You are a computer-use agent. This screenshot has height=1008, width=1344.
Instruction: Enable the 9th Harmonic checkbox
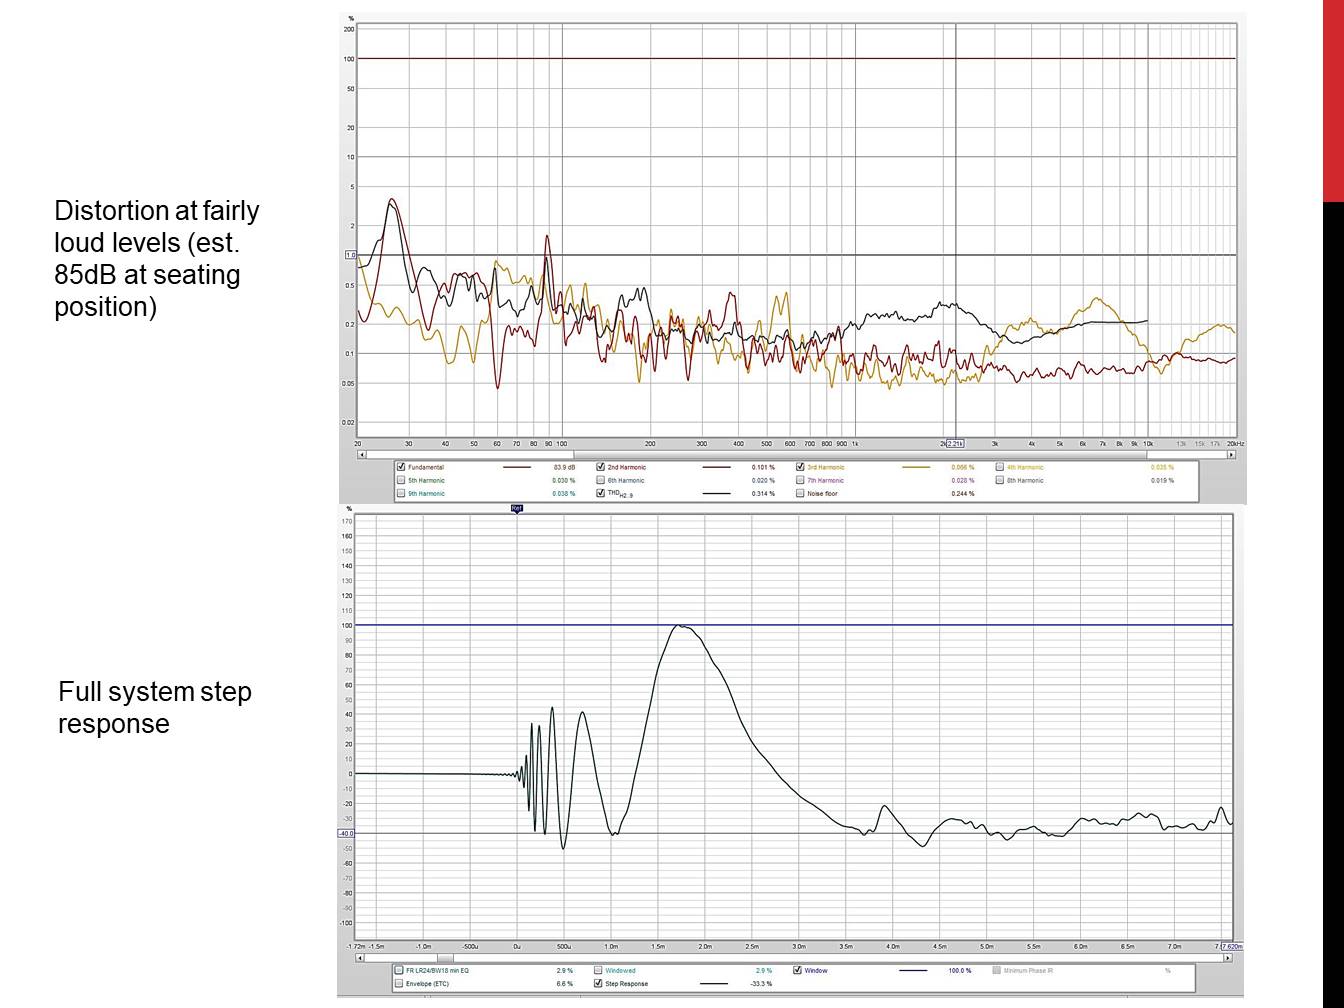(x=401, y=493)
